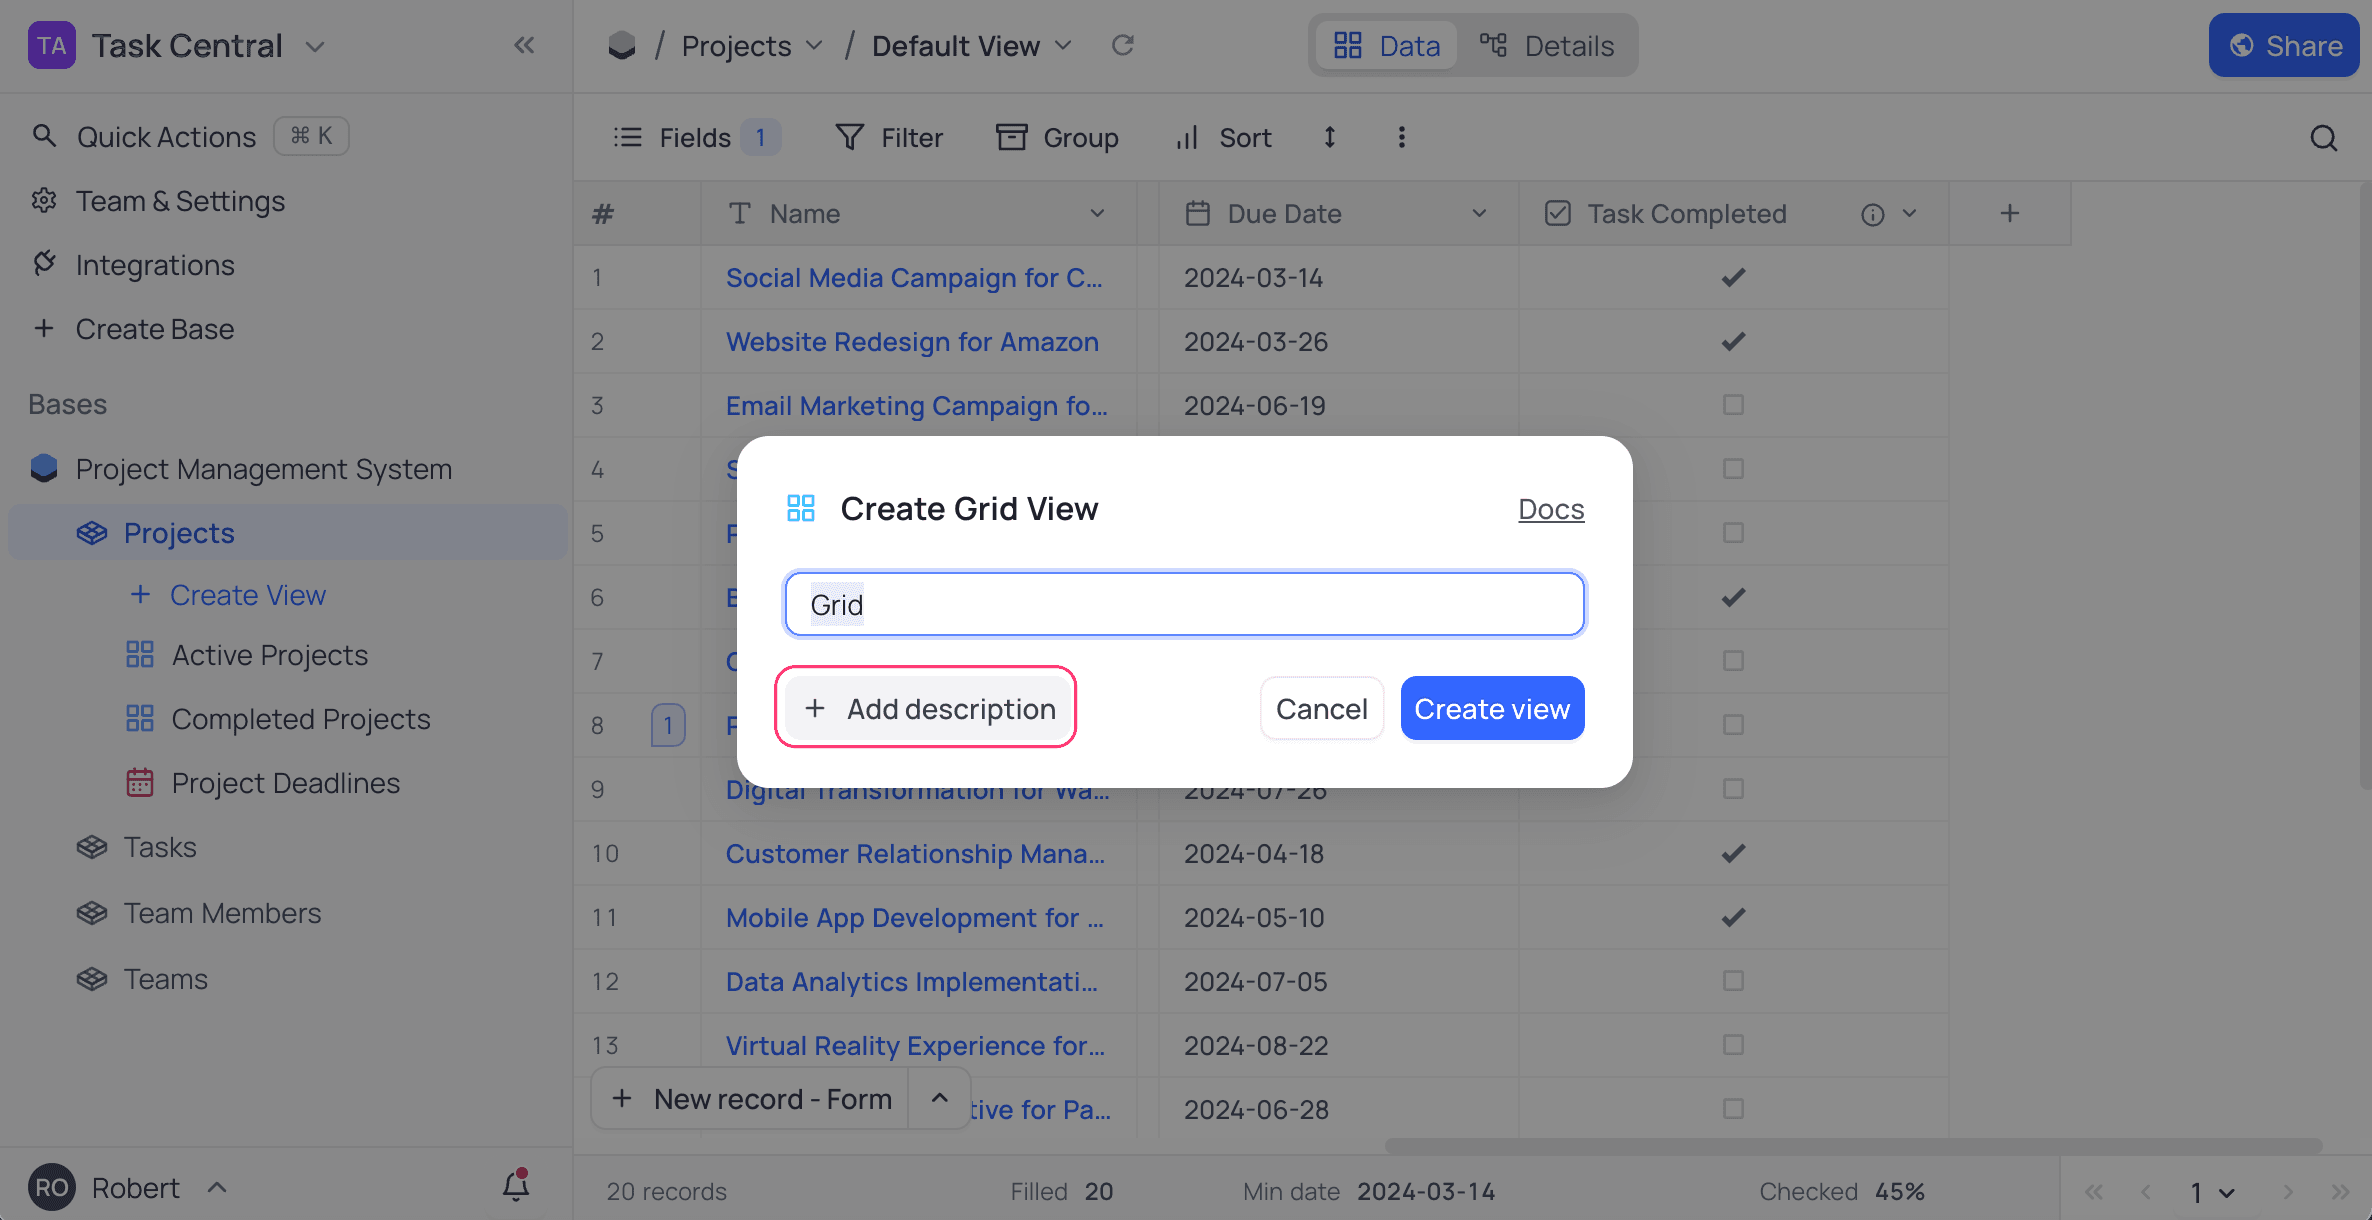Expand the Task Central workspace dropdown
This screenshot has height=1220, width=2372.
(315, 46)
